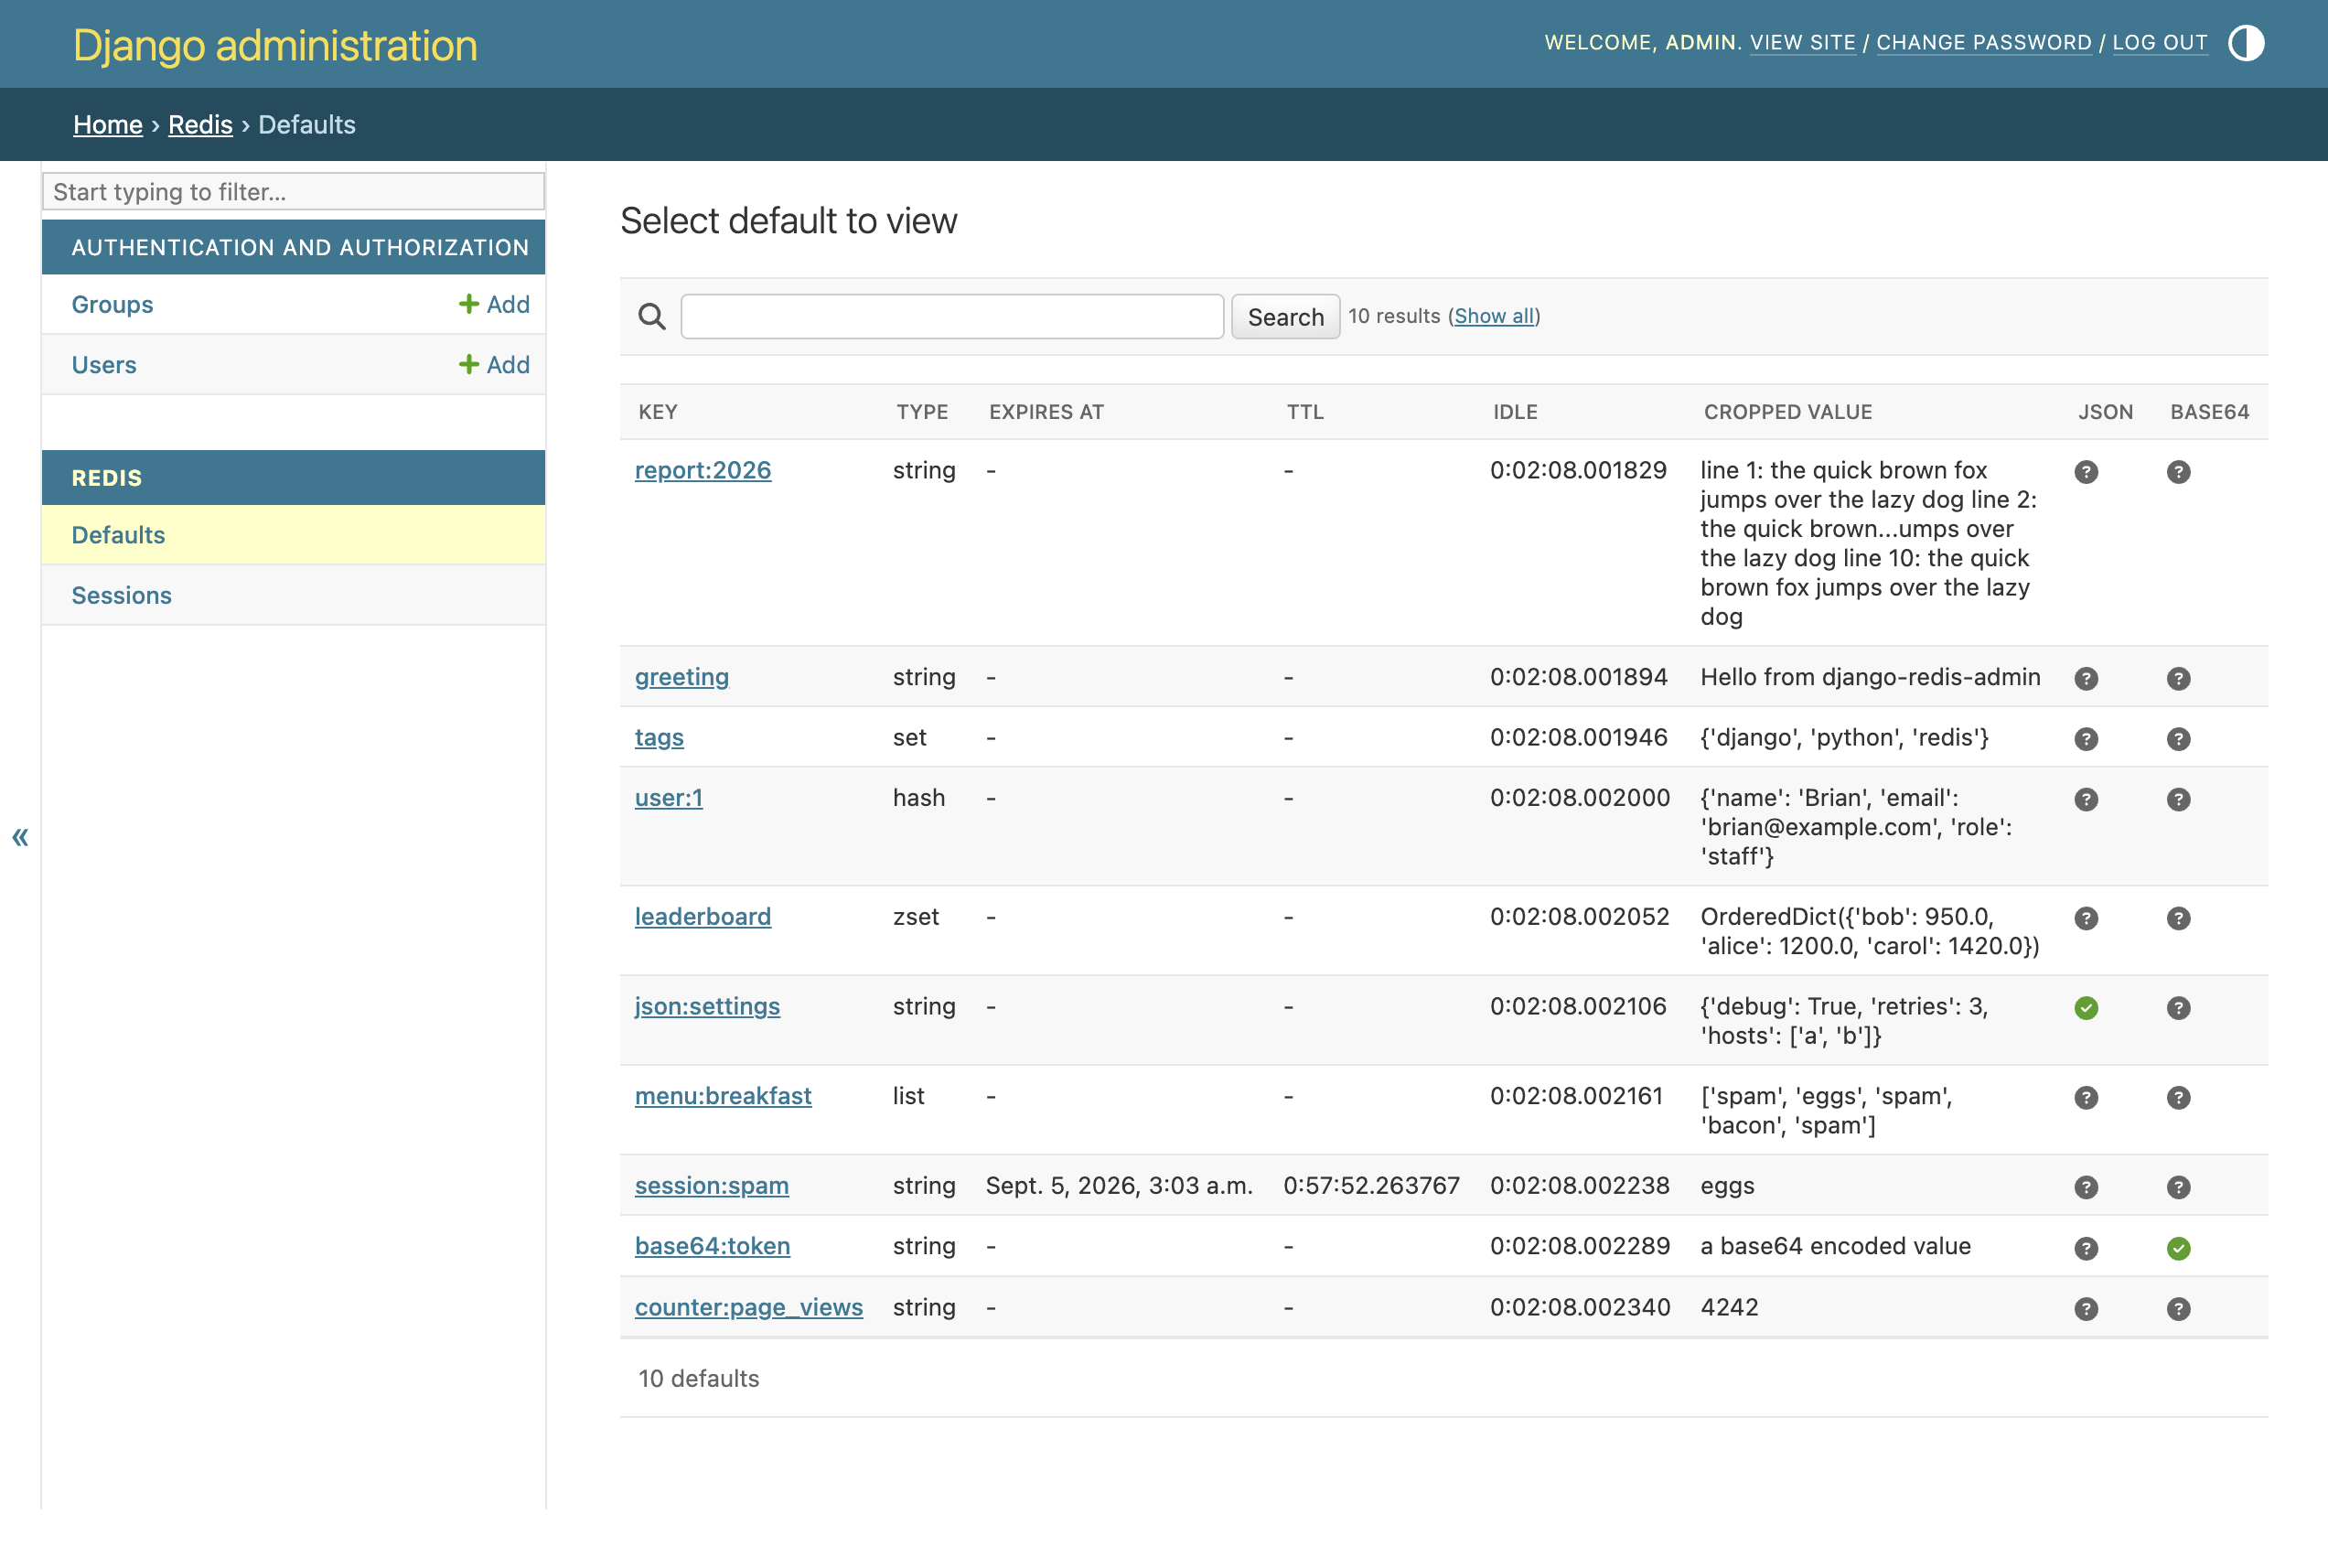Click the View Site link

point(1802,42)
